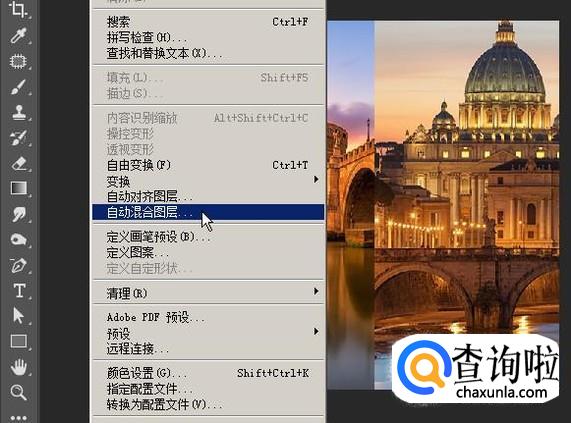The width and height of the screenshot is (571, 423).
Task: Select the Horizontal Type tool
Action: tap(19, 291)
